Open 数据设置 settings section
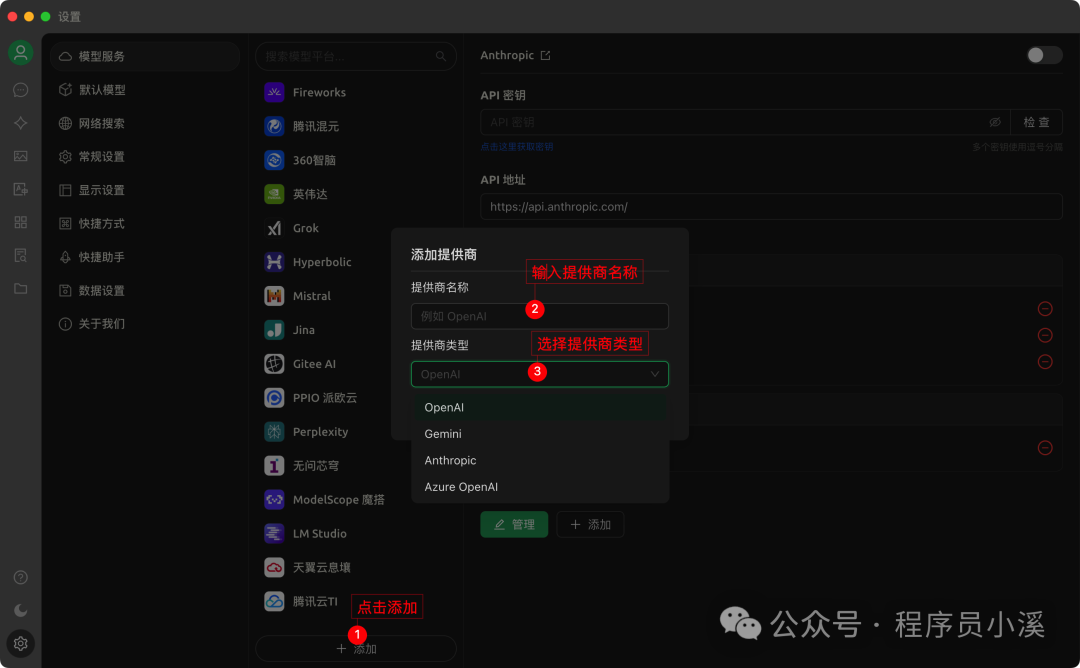 (145, 290)
